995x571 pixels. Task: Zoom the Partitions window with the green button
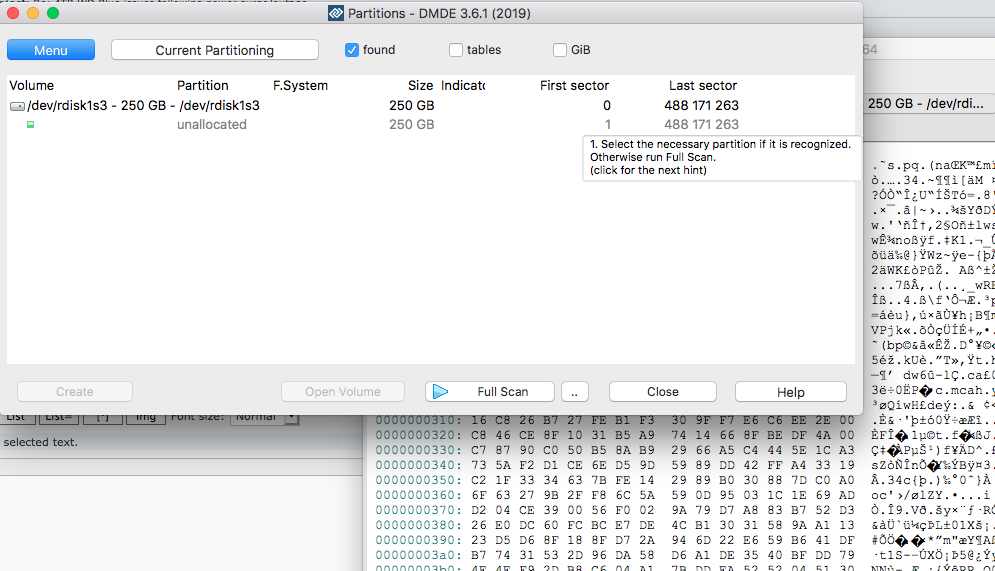(53, 13)
